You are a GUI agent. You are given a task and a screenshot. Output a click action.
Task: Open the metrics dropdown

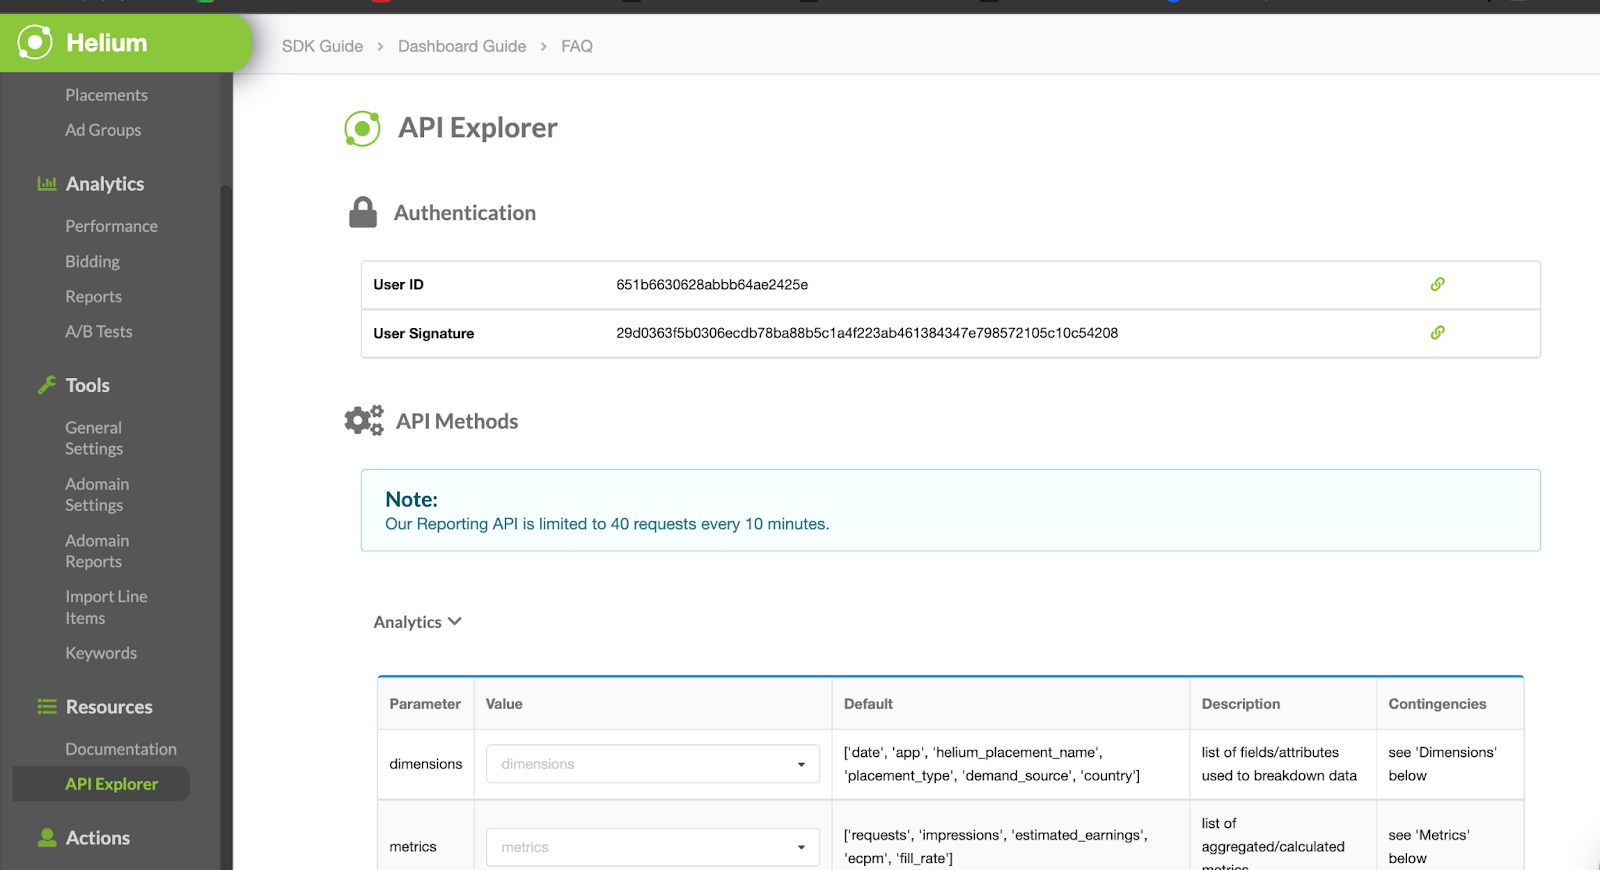point(653,847)
